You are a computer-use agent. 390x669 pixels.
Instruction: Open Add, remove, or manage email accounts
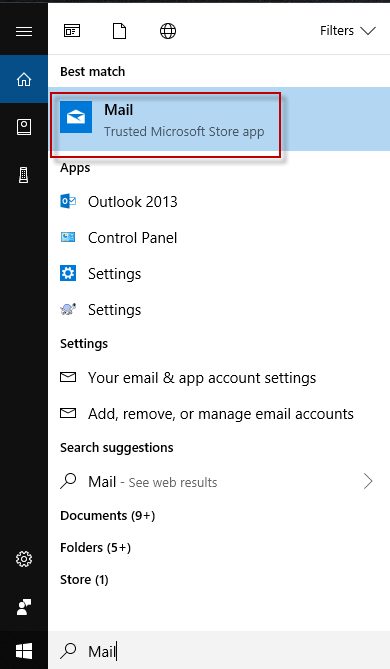219,413
